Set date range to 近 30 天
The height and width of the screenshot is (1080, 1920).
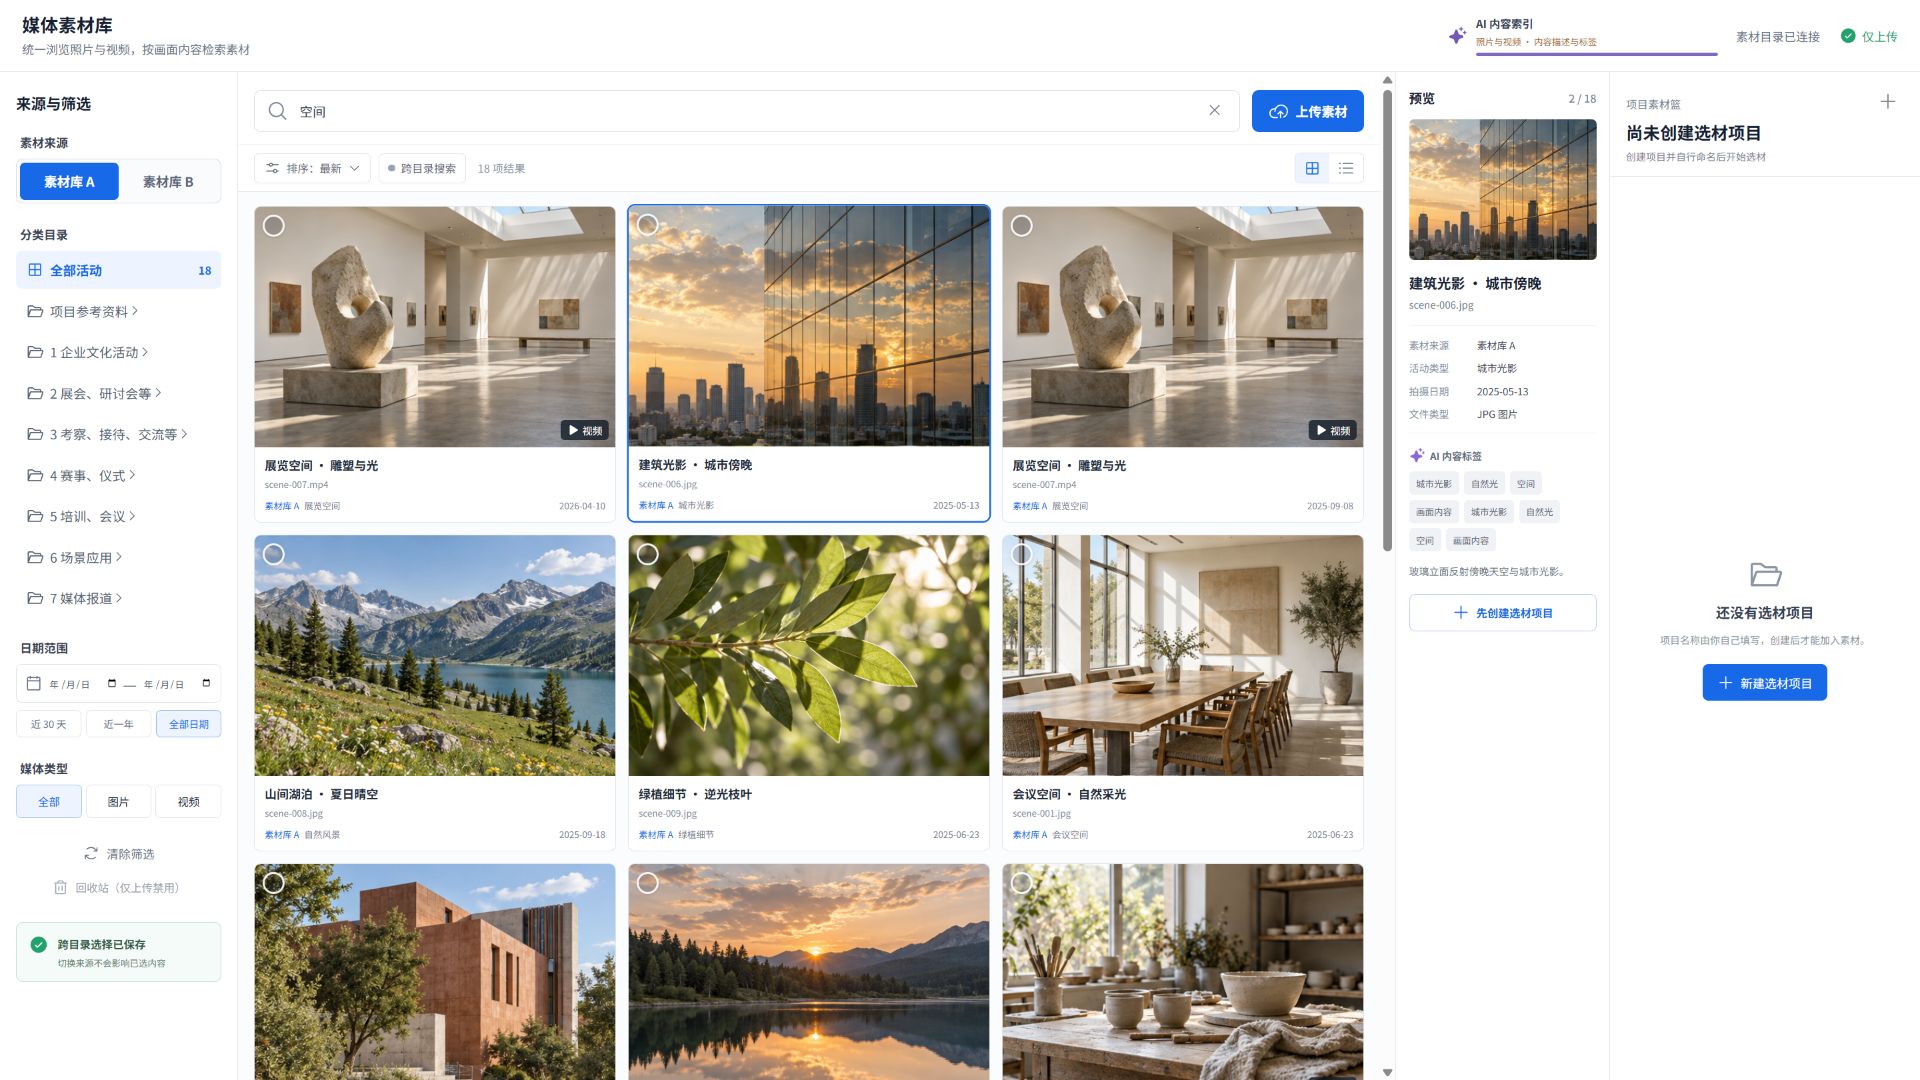48,724
